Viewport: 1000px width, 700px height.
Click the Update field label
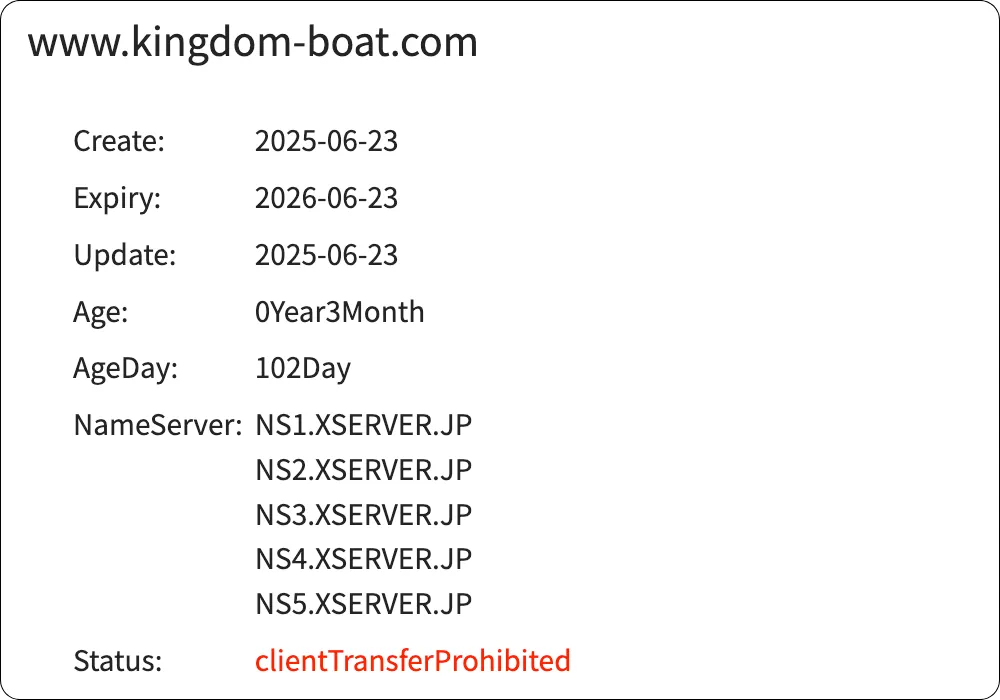[x=125, y=256]
